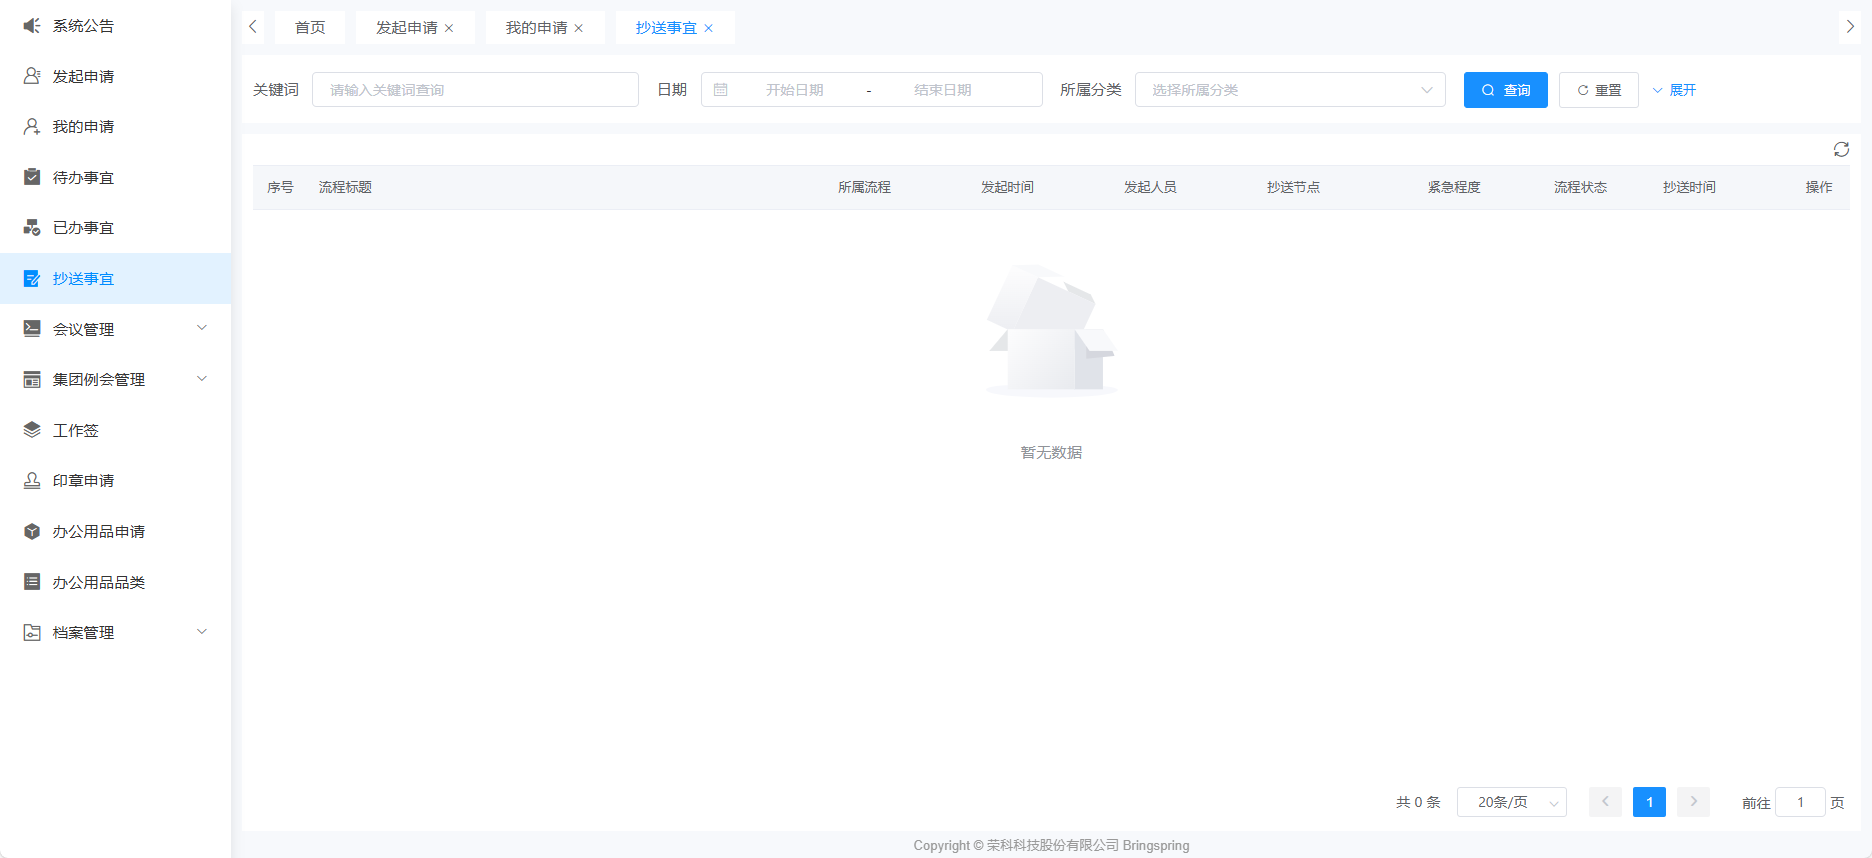Viewport: 1872px width, 858px height.
Task: Expand the 会议管理 submenu
Action: (202, 328)
